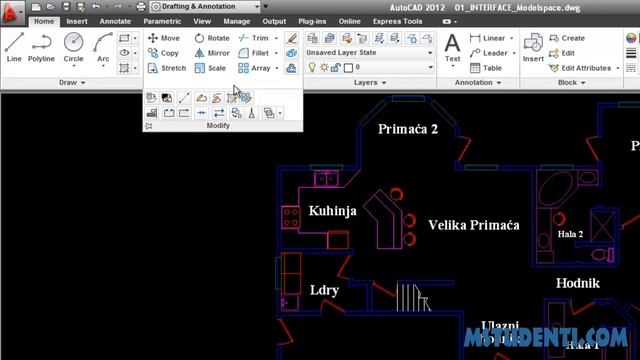Image resolution: width=640 pixels, height=360 pixels.
Task: Open the Linear dimension dropdown arrow
Action: coord(512,38)
